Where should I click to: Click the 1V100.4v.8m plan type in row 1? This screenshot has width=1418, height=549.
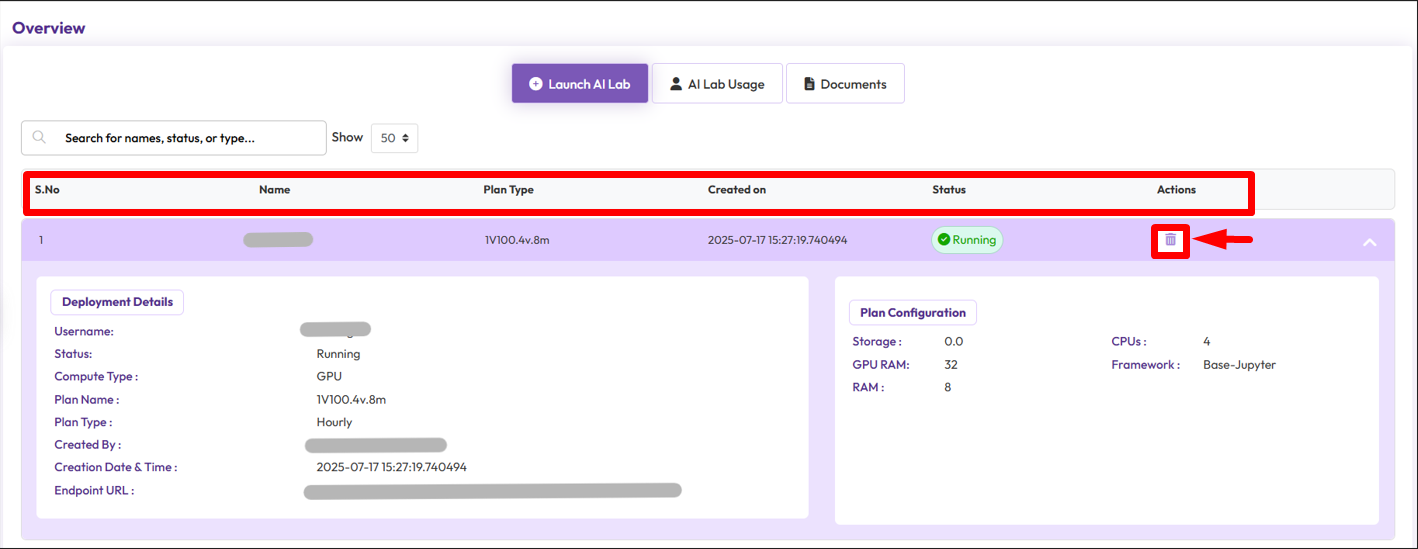tap(516, 241)
